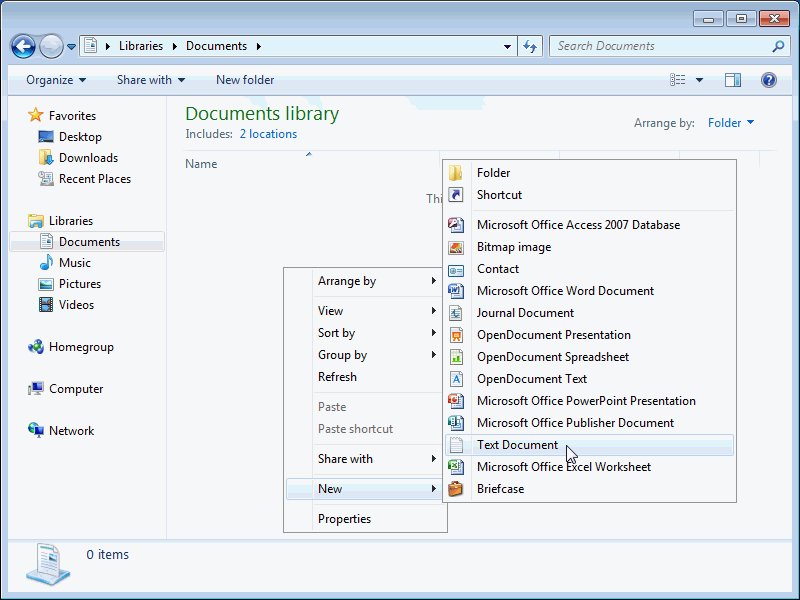Click the Word Document icon
This screenshot has height=600, width=800.
click(x=456, y=291)
